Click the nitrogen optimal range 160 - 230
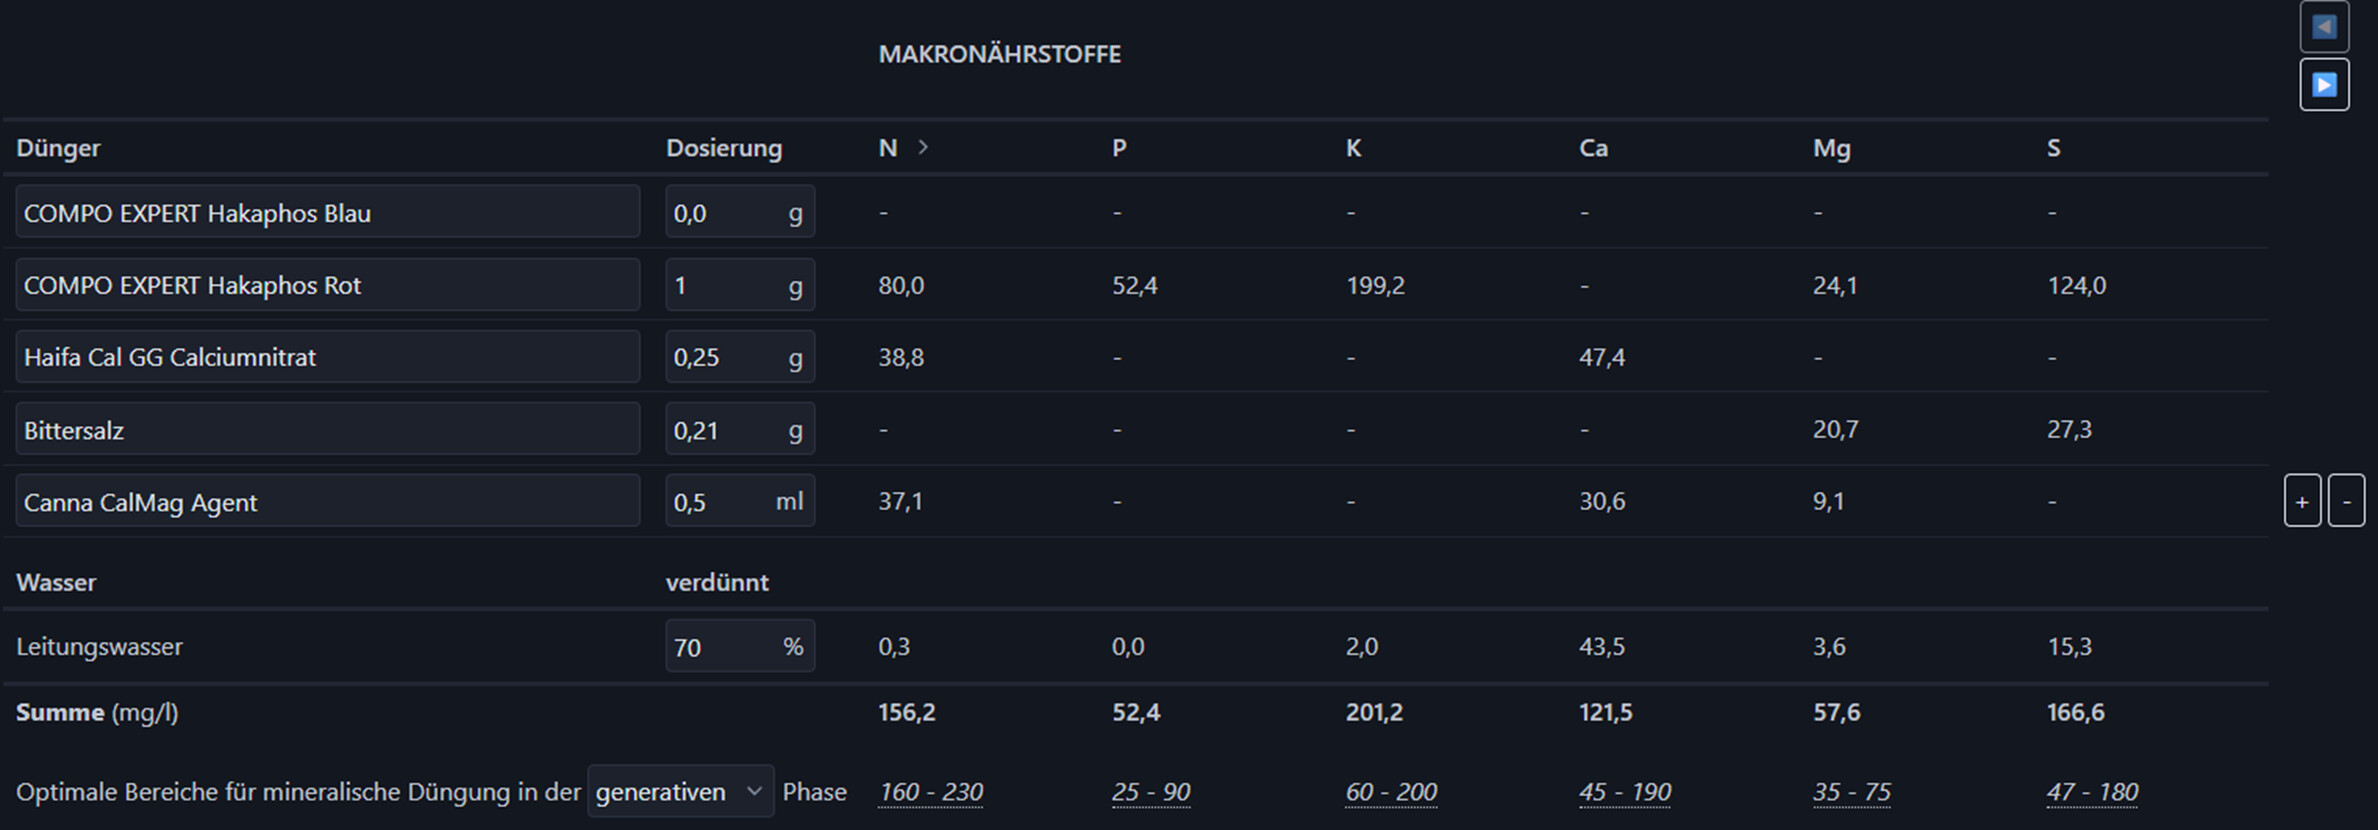Image resolution: width=2378 pixels, height=830 pixels. (x=930, y=792)
